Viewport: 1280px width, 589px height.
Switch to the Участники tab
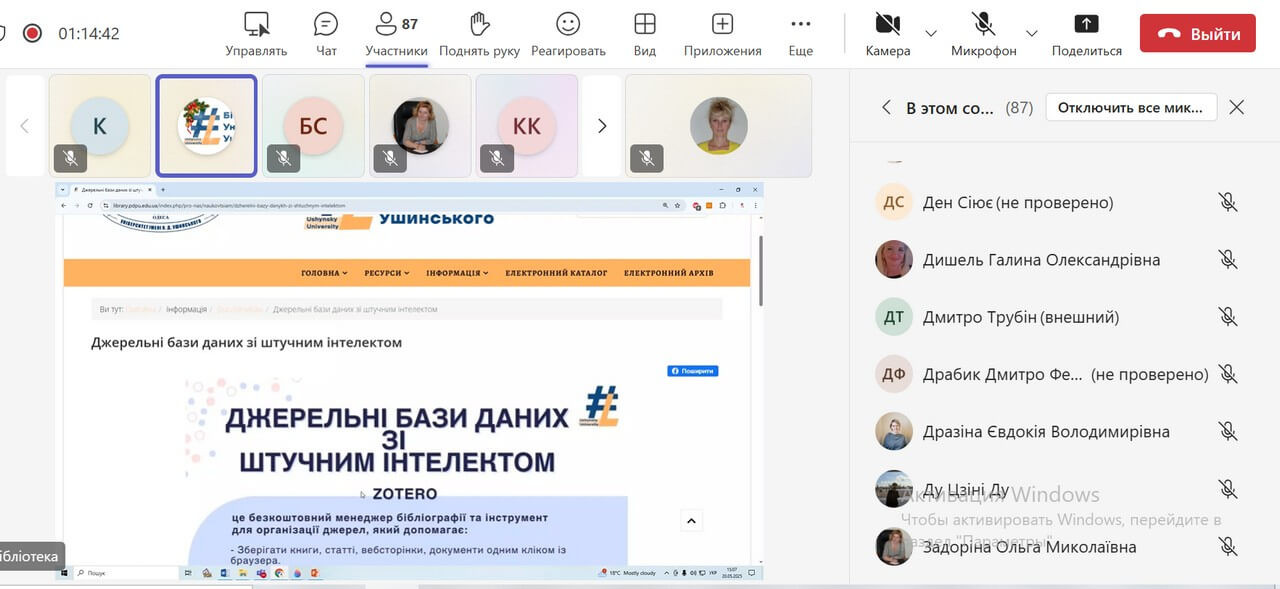click(396, 33)
